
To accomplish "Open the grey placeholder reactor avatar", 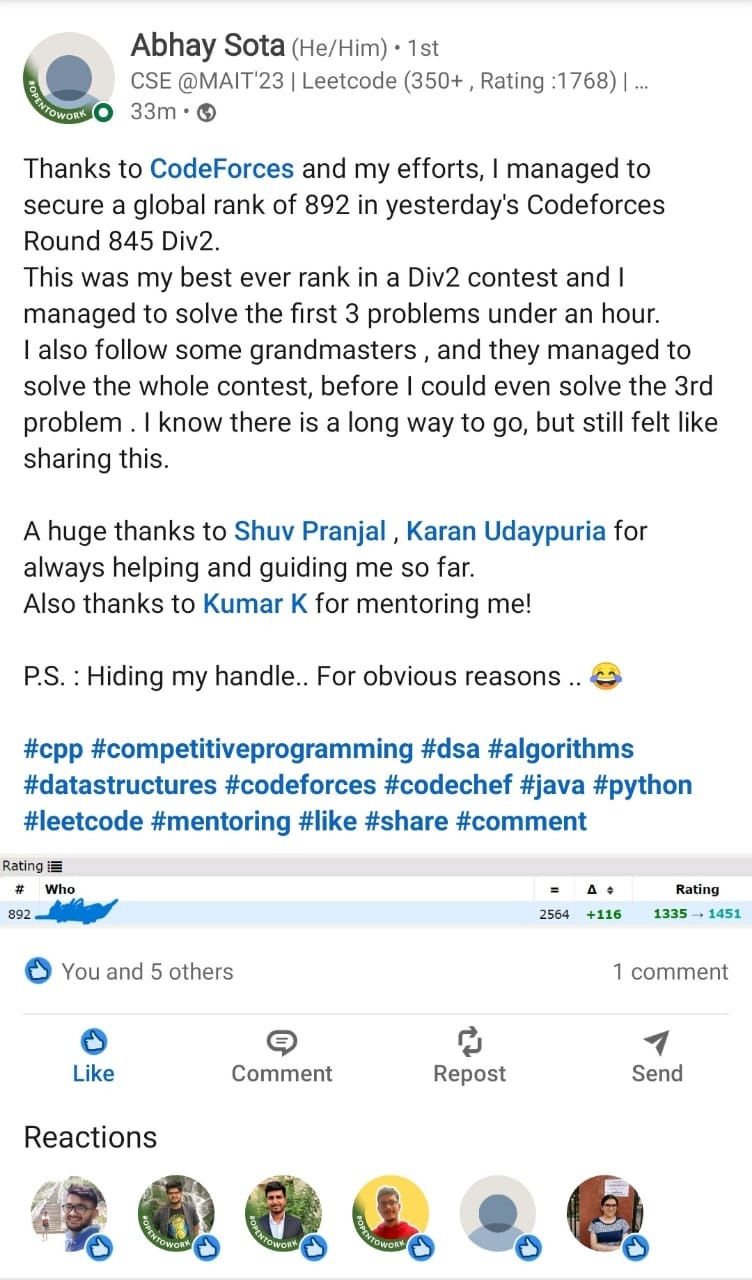I will tap(498, 1212).
